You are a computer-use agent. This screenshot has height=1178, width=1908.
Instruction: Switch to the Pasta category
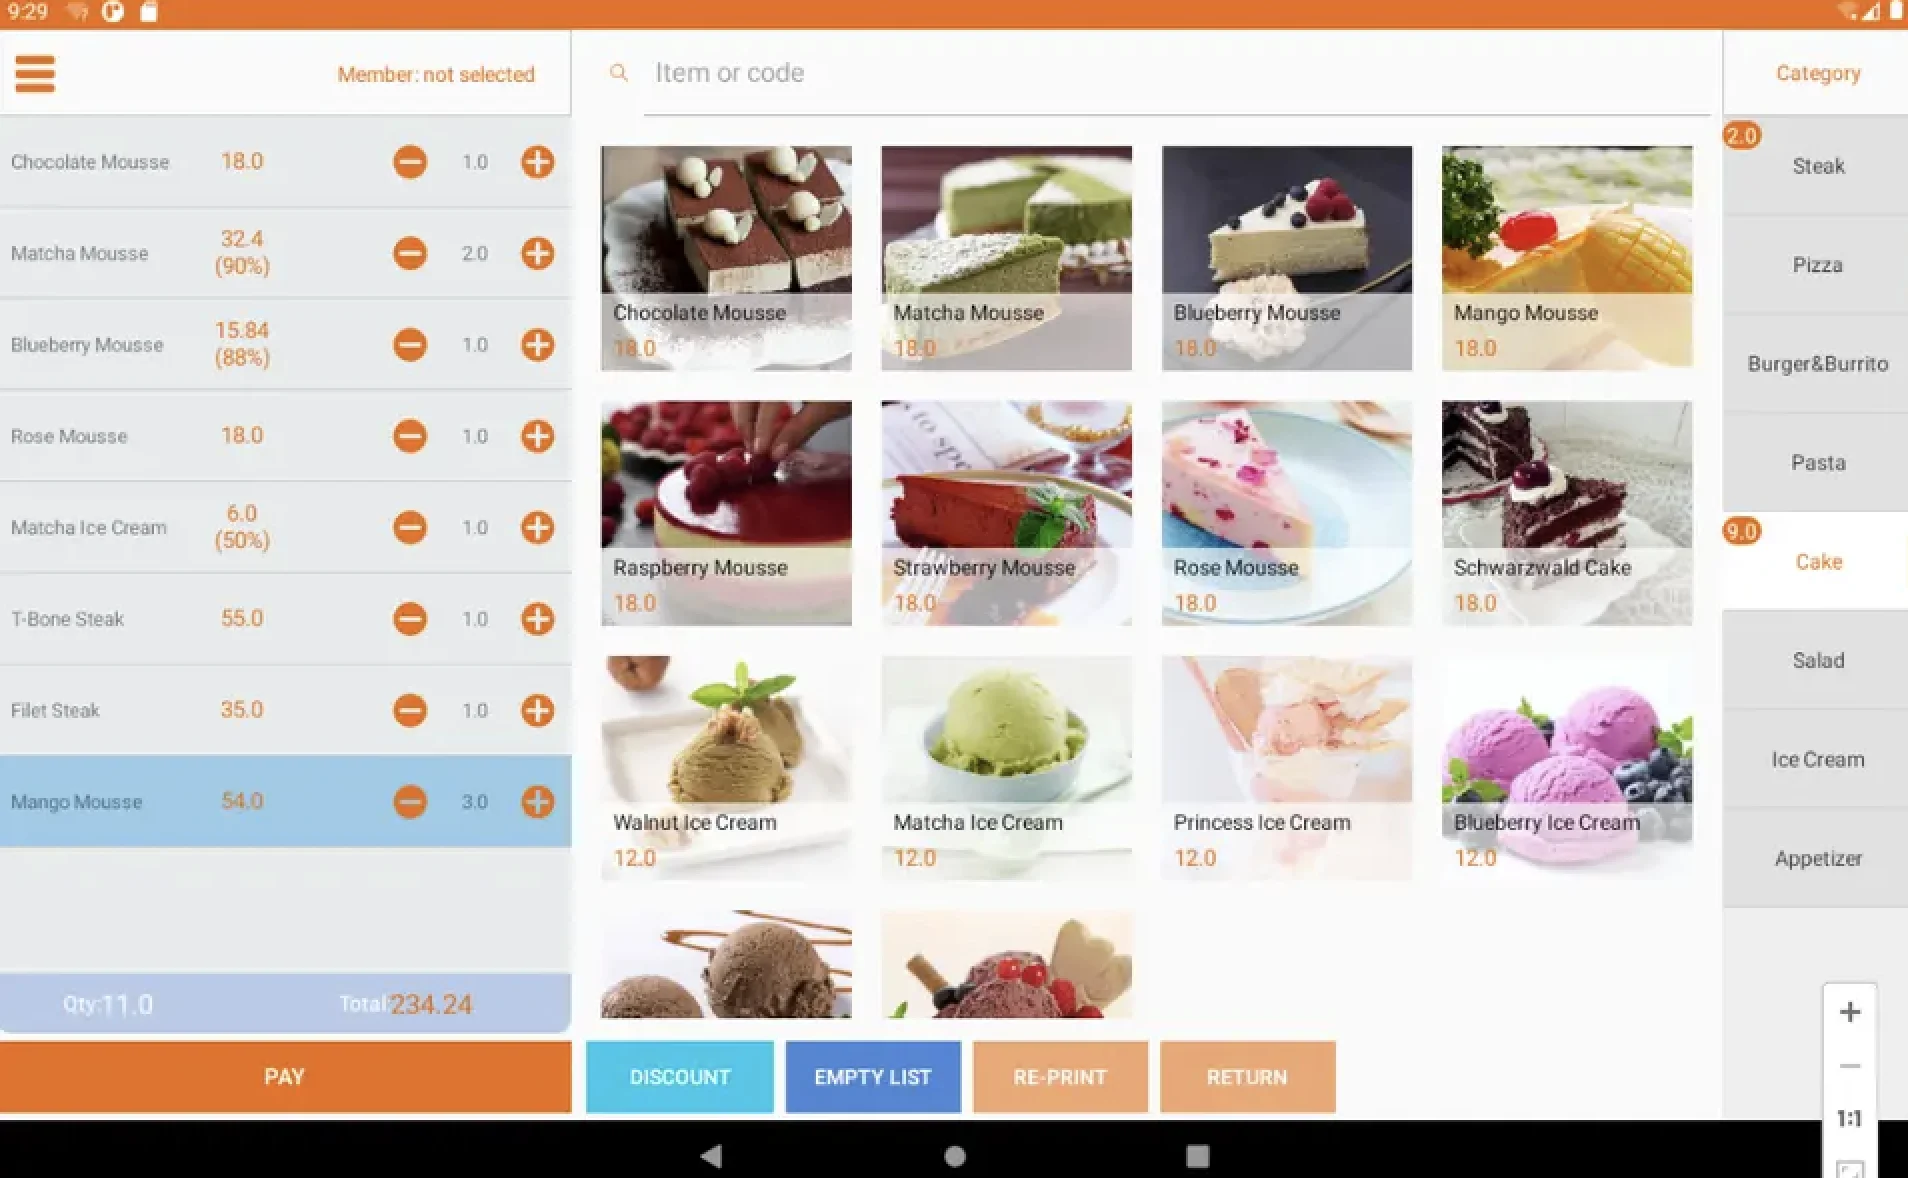[x=1816, y=463]
